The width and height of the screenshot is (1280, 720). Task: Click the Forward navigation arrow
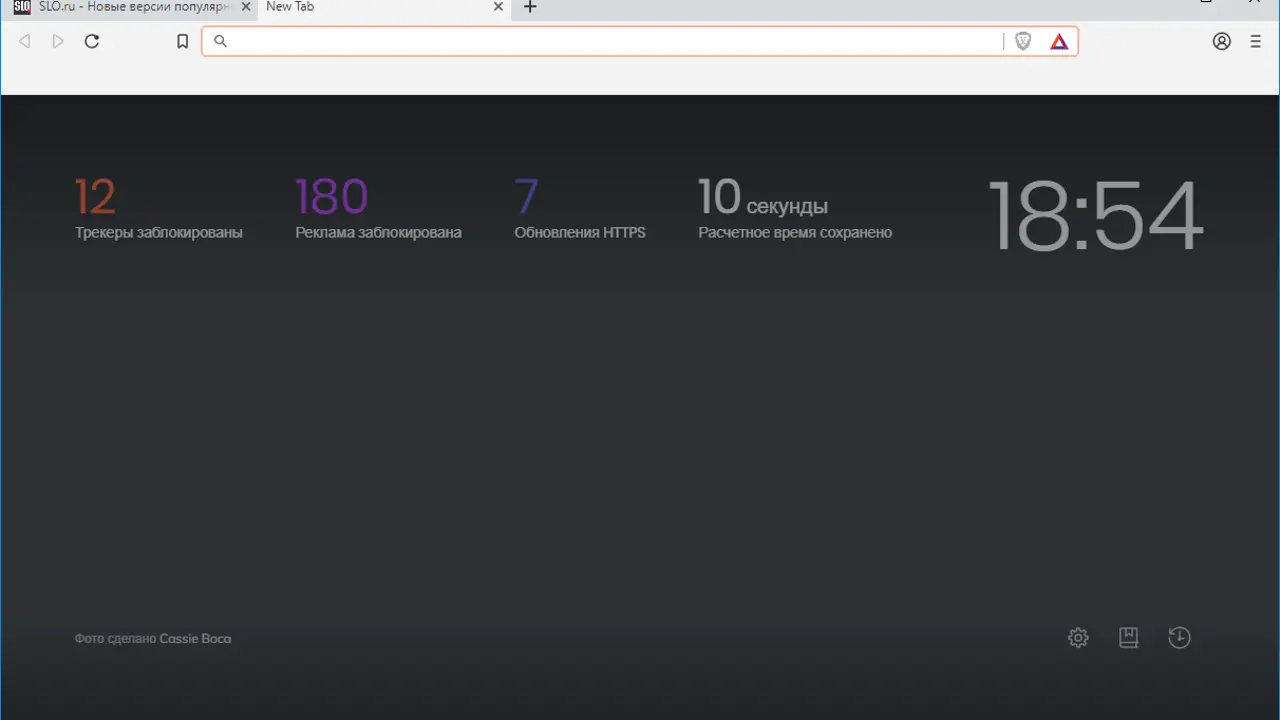[x=58, y=41]
